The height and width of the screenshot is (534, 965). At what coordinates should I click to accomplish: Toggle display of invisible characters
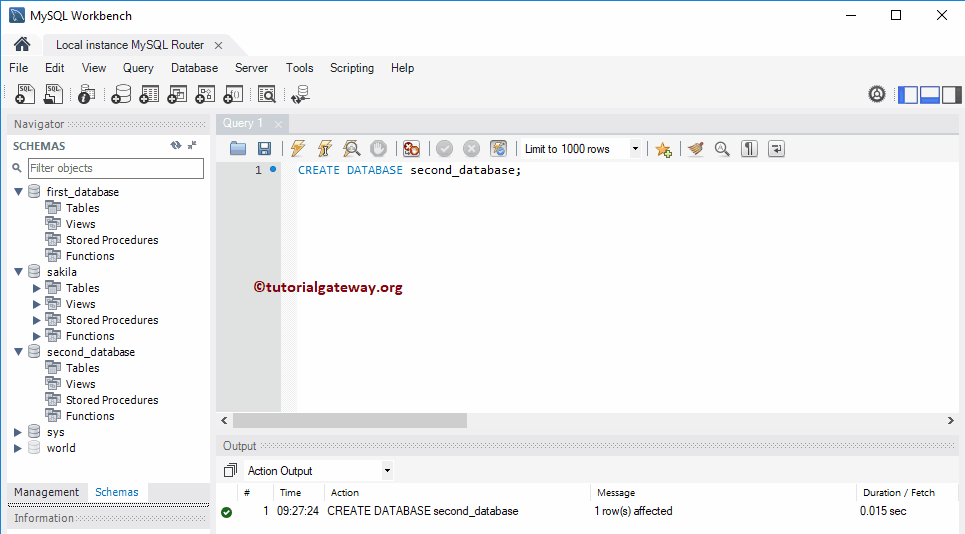(x=749, y=148)
